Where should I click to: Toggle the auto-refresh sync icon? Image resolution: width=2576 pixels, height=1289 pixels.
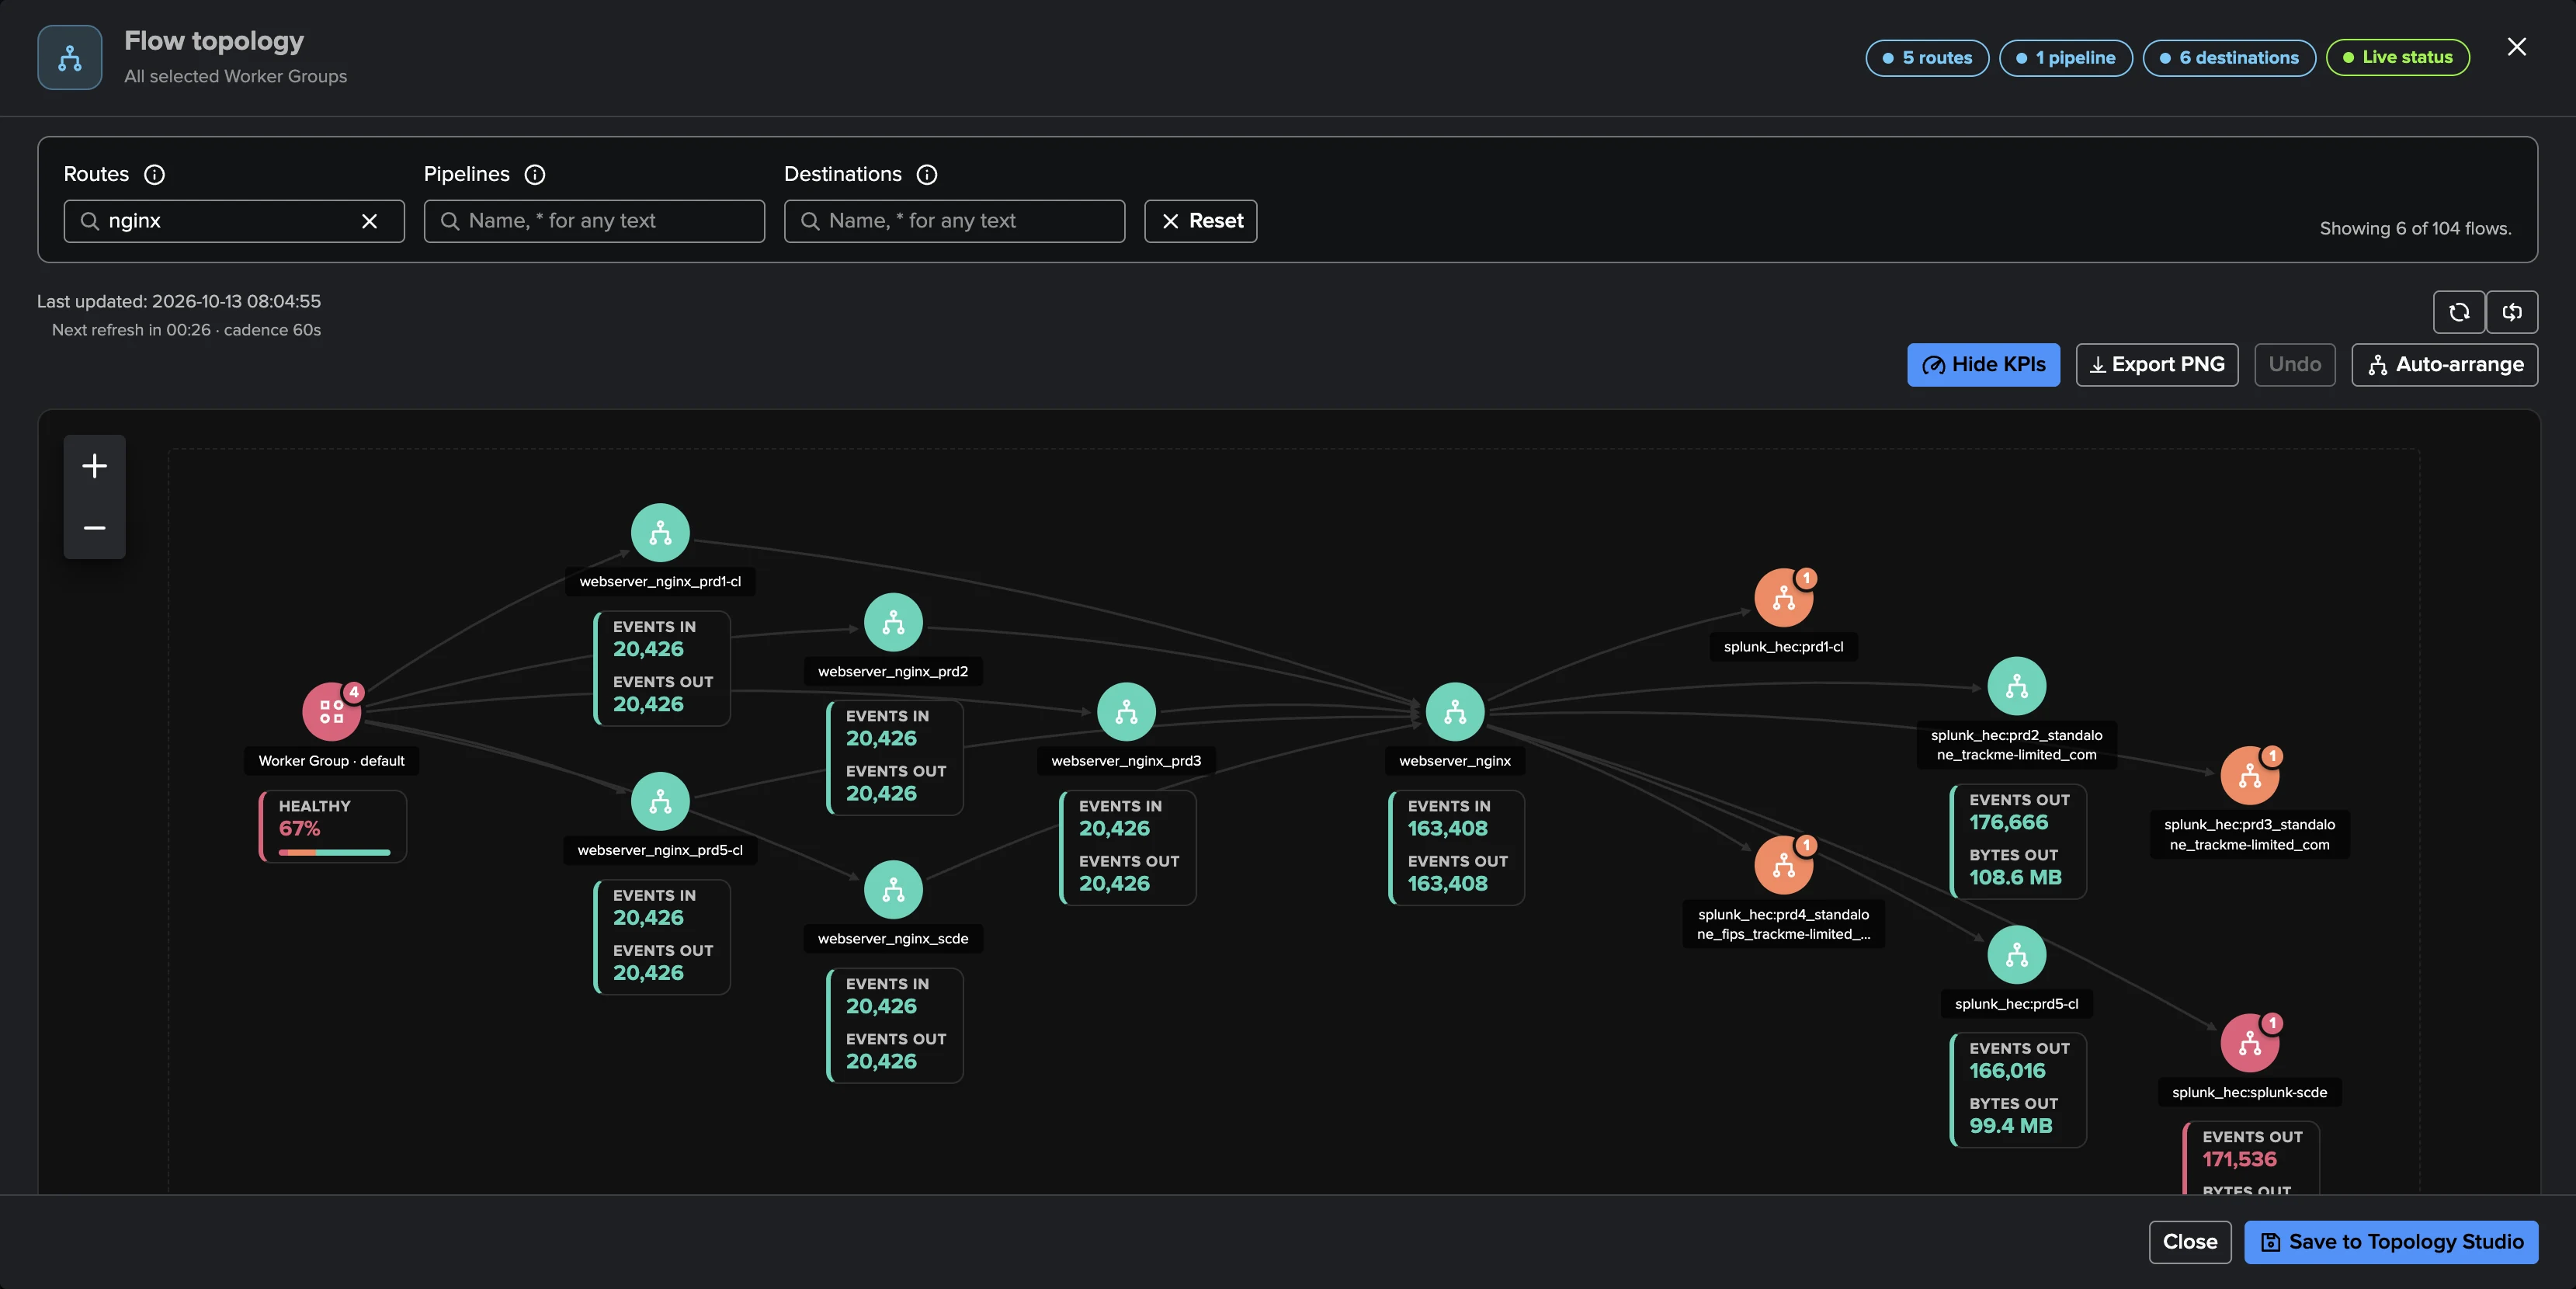tap(2512, 312)
